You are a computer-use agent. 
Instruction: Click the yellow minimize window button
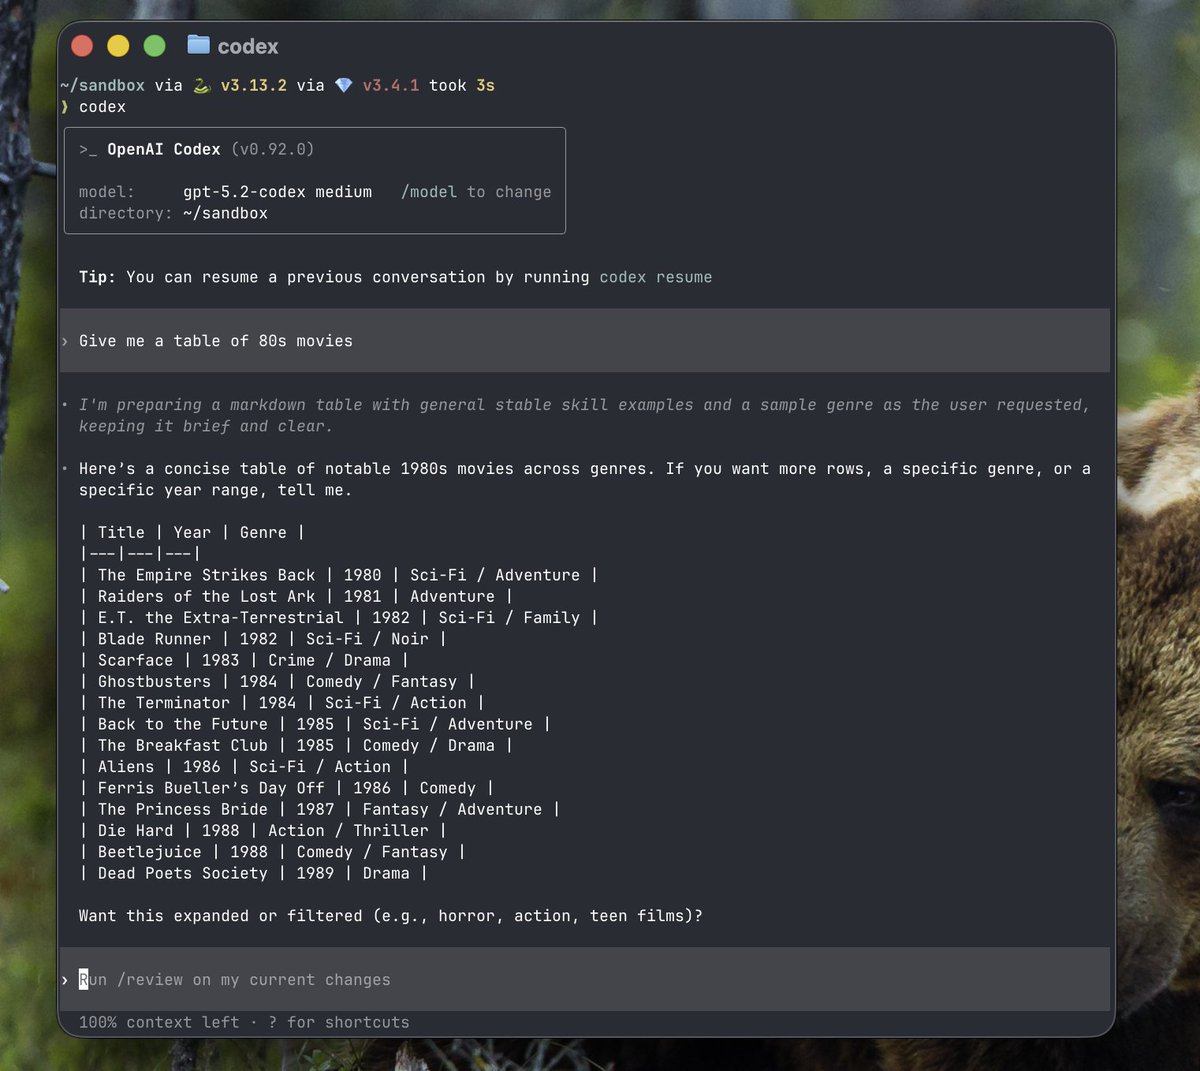118,46
